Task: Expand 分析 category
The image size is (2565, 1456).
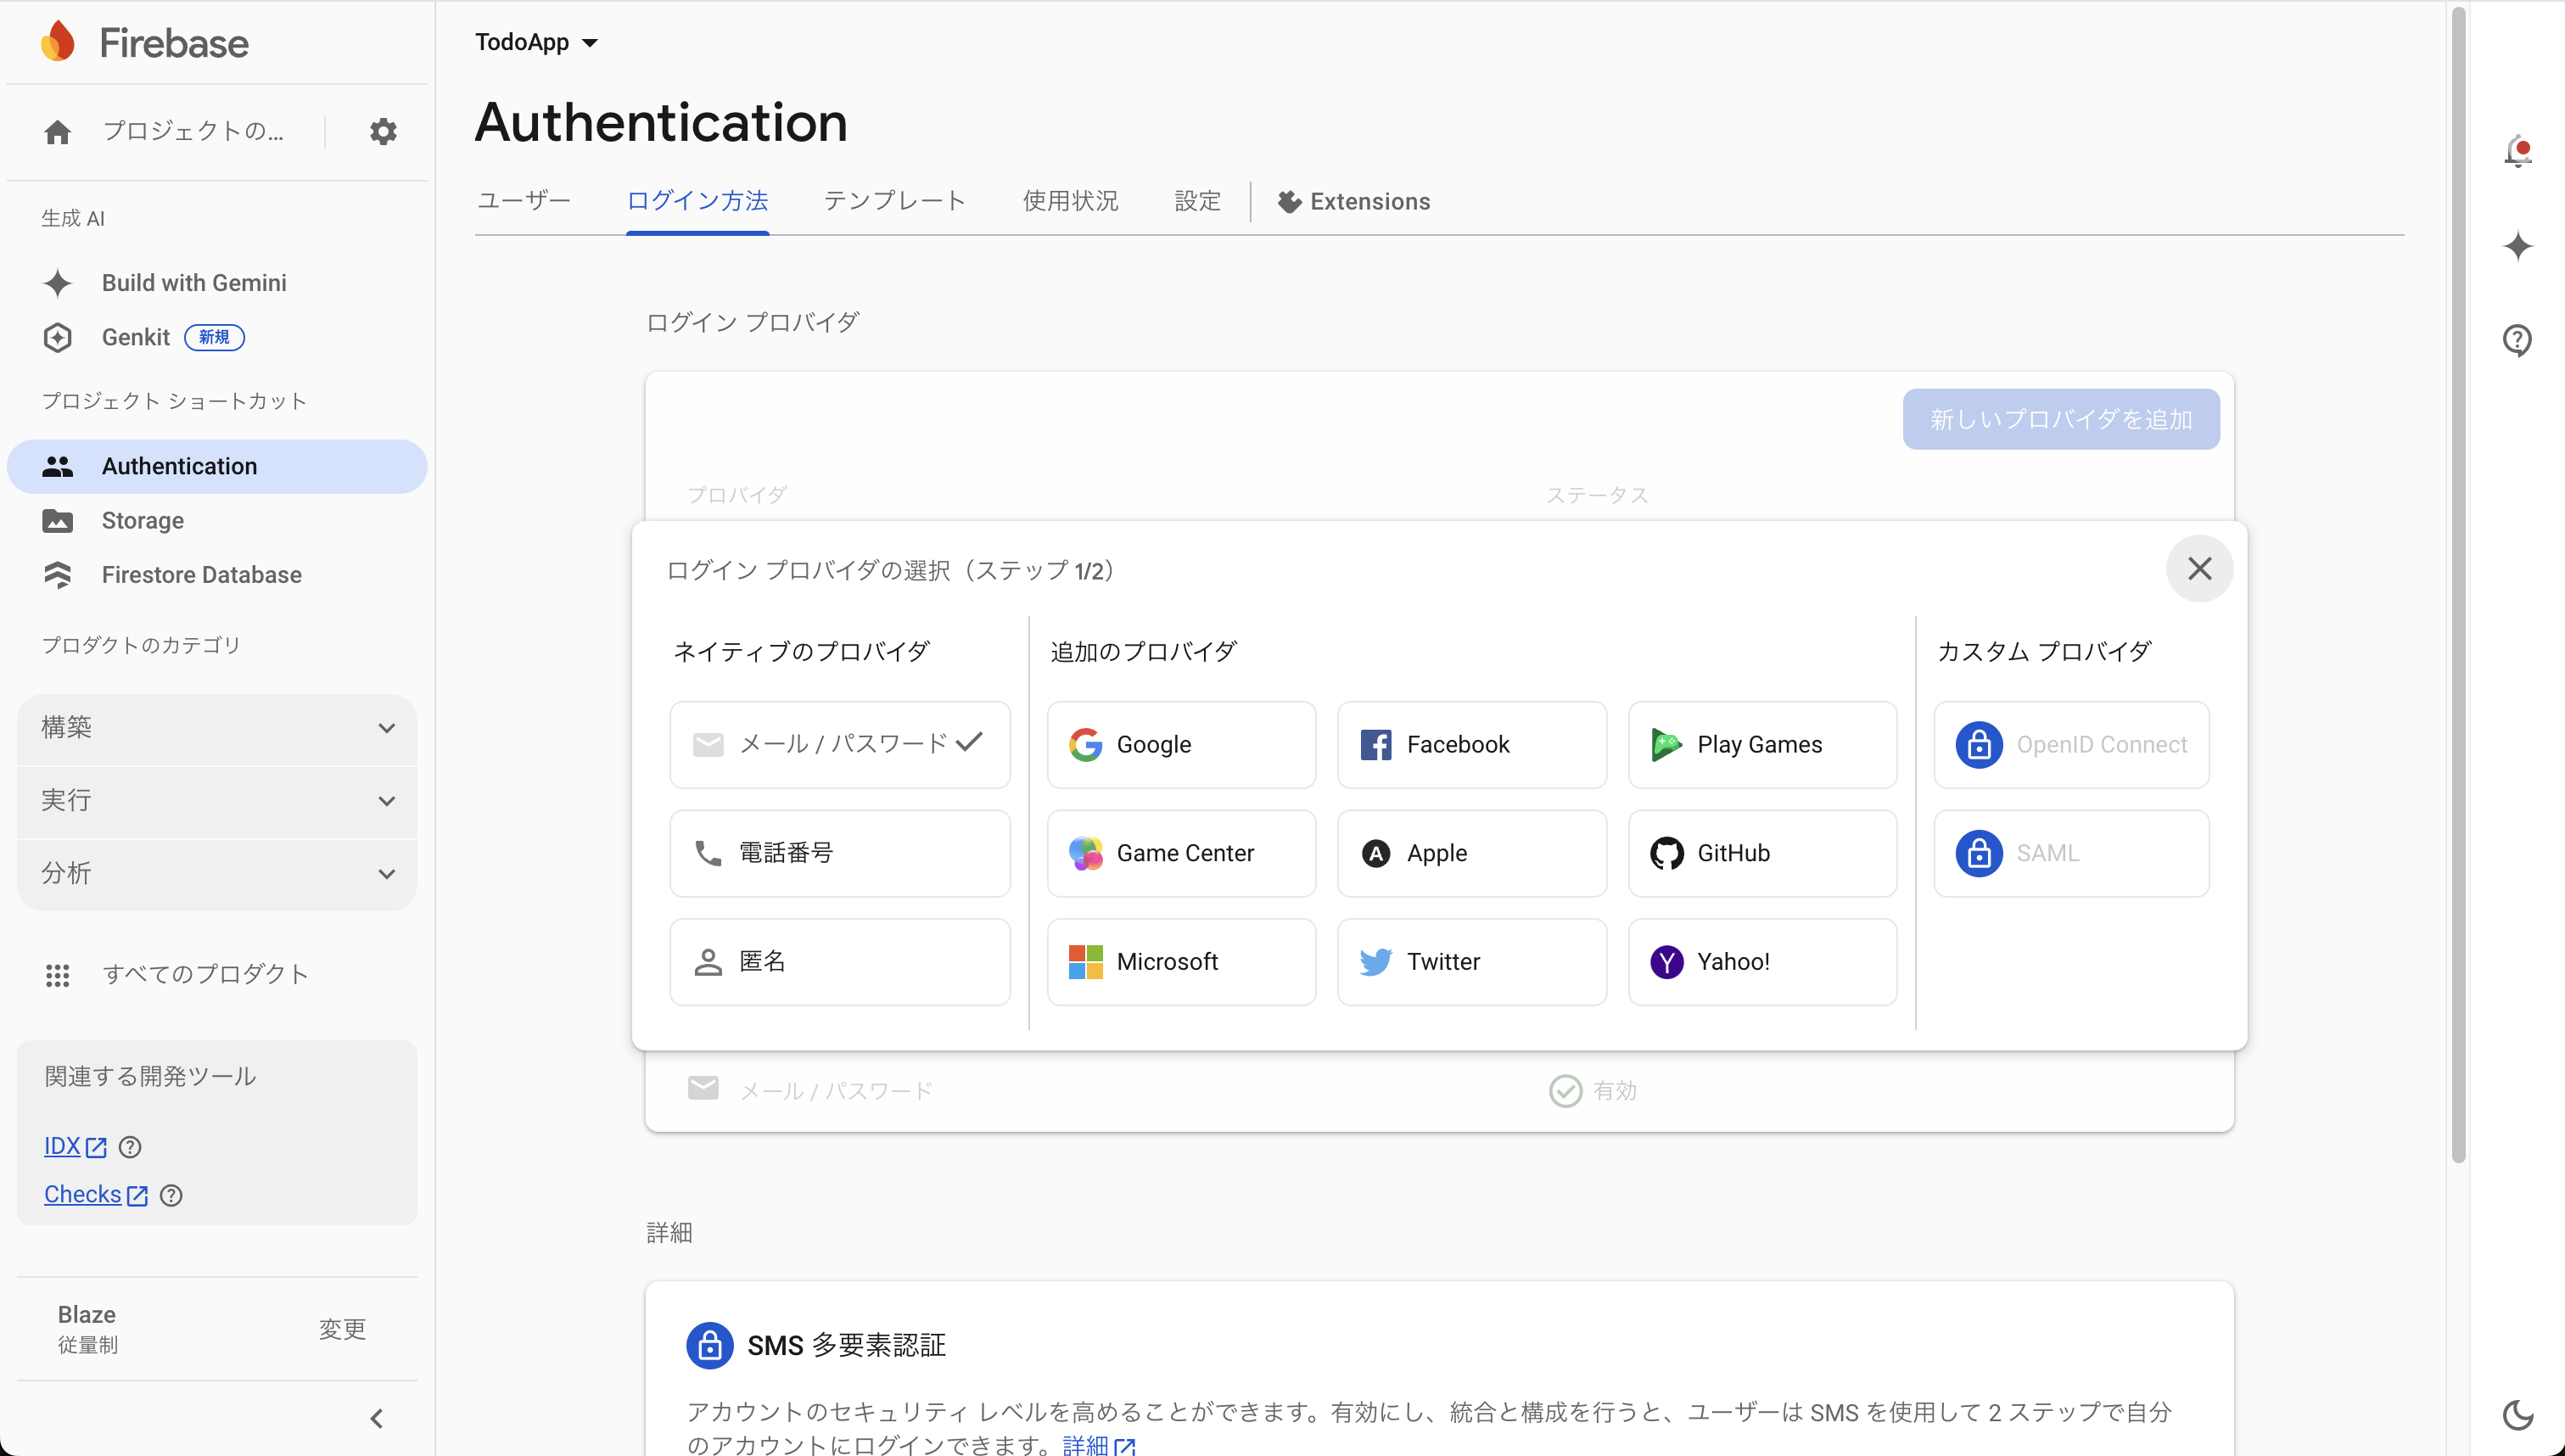Action: [217, 874]
